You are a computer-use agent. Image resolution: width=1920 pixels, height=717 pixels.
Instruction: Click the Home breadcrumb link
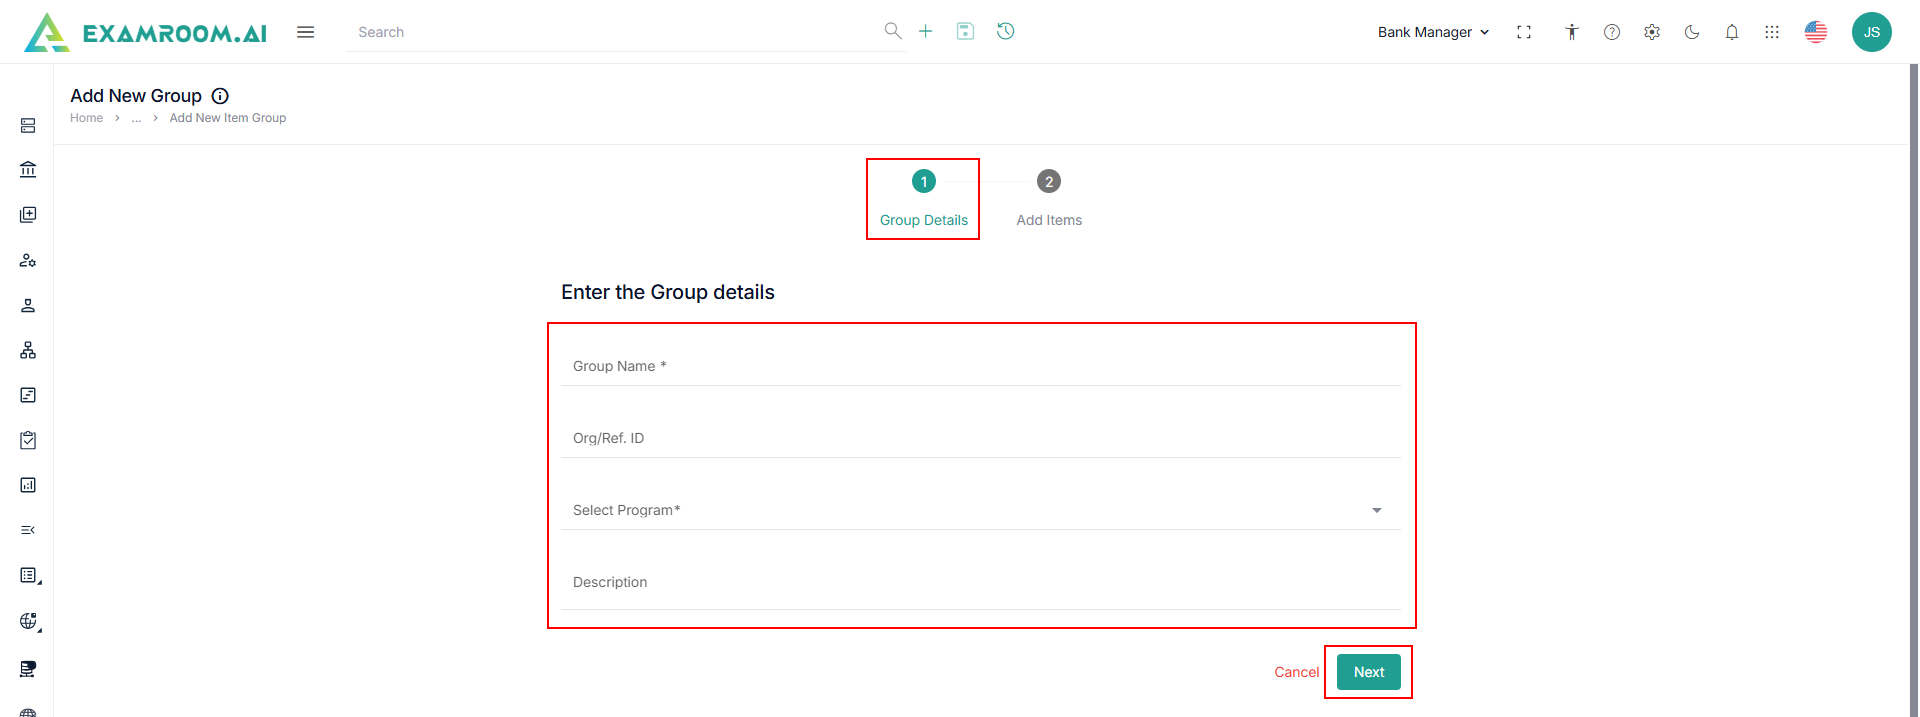coord(86,118)
